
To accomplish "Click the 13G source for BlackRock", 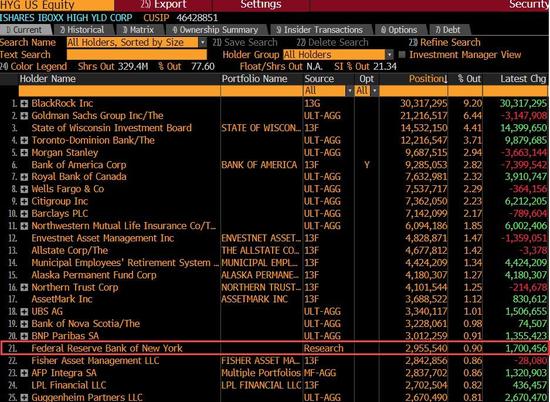I will coord(312,103).
